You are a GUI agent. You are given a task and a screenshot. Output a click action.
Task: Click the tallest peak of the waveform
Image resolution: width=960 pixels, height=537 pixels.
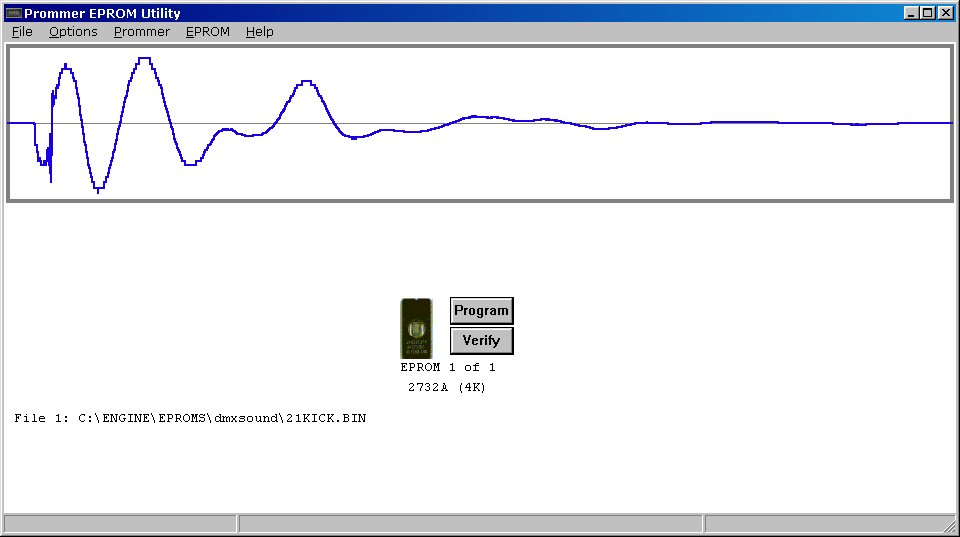coord(145,59)
